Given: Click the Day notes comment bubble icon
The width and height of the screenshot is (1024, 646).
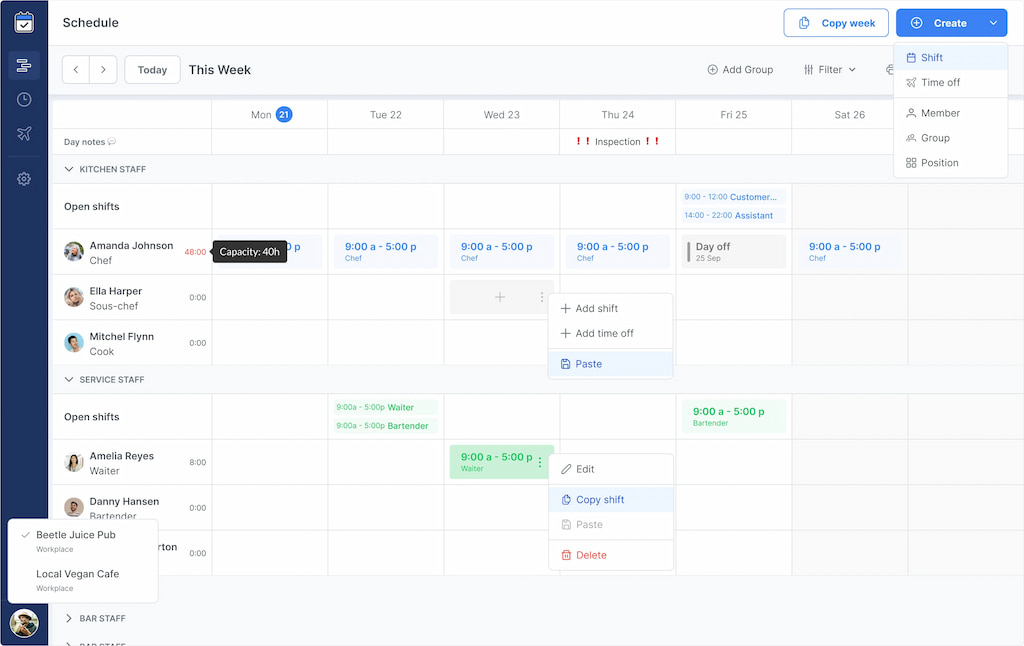Looking at the screenshot, I should (109, 141).
